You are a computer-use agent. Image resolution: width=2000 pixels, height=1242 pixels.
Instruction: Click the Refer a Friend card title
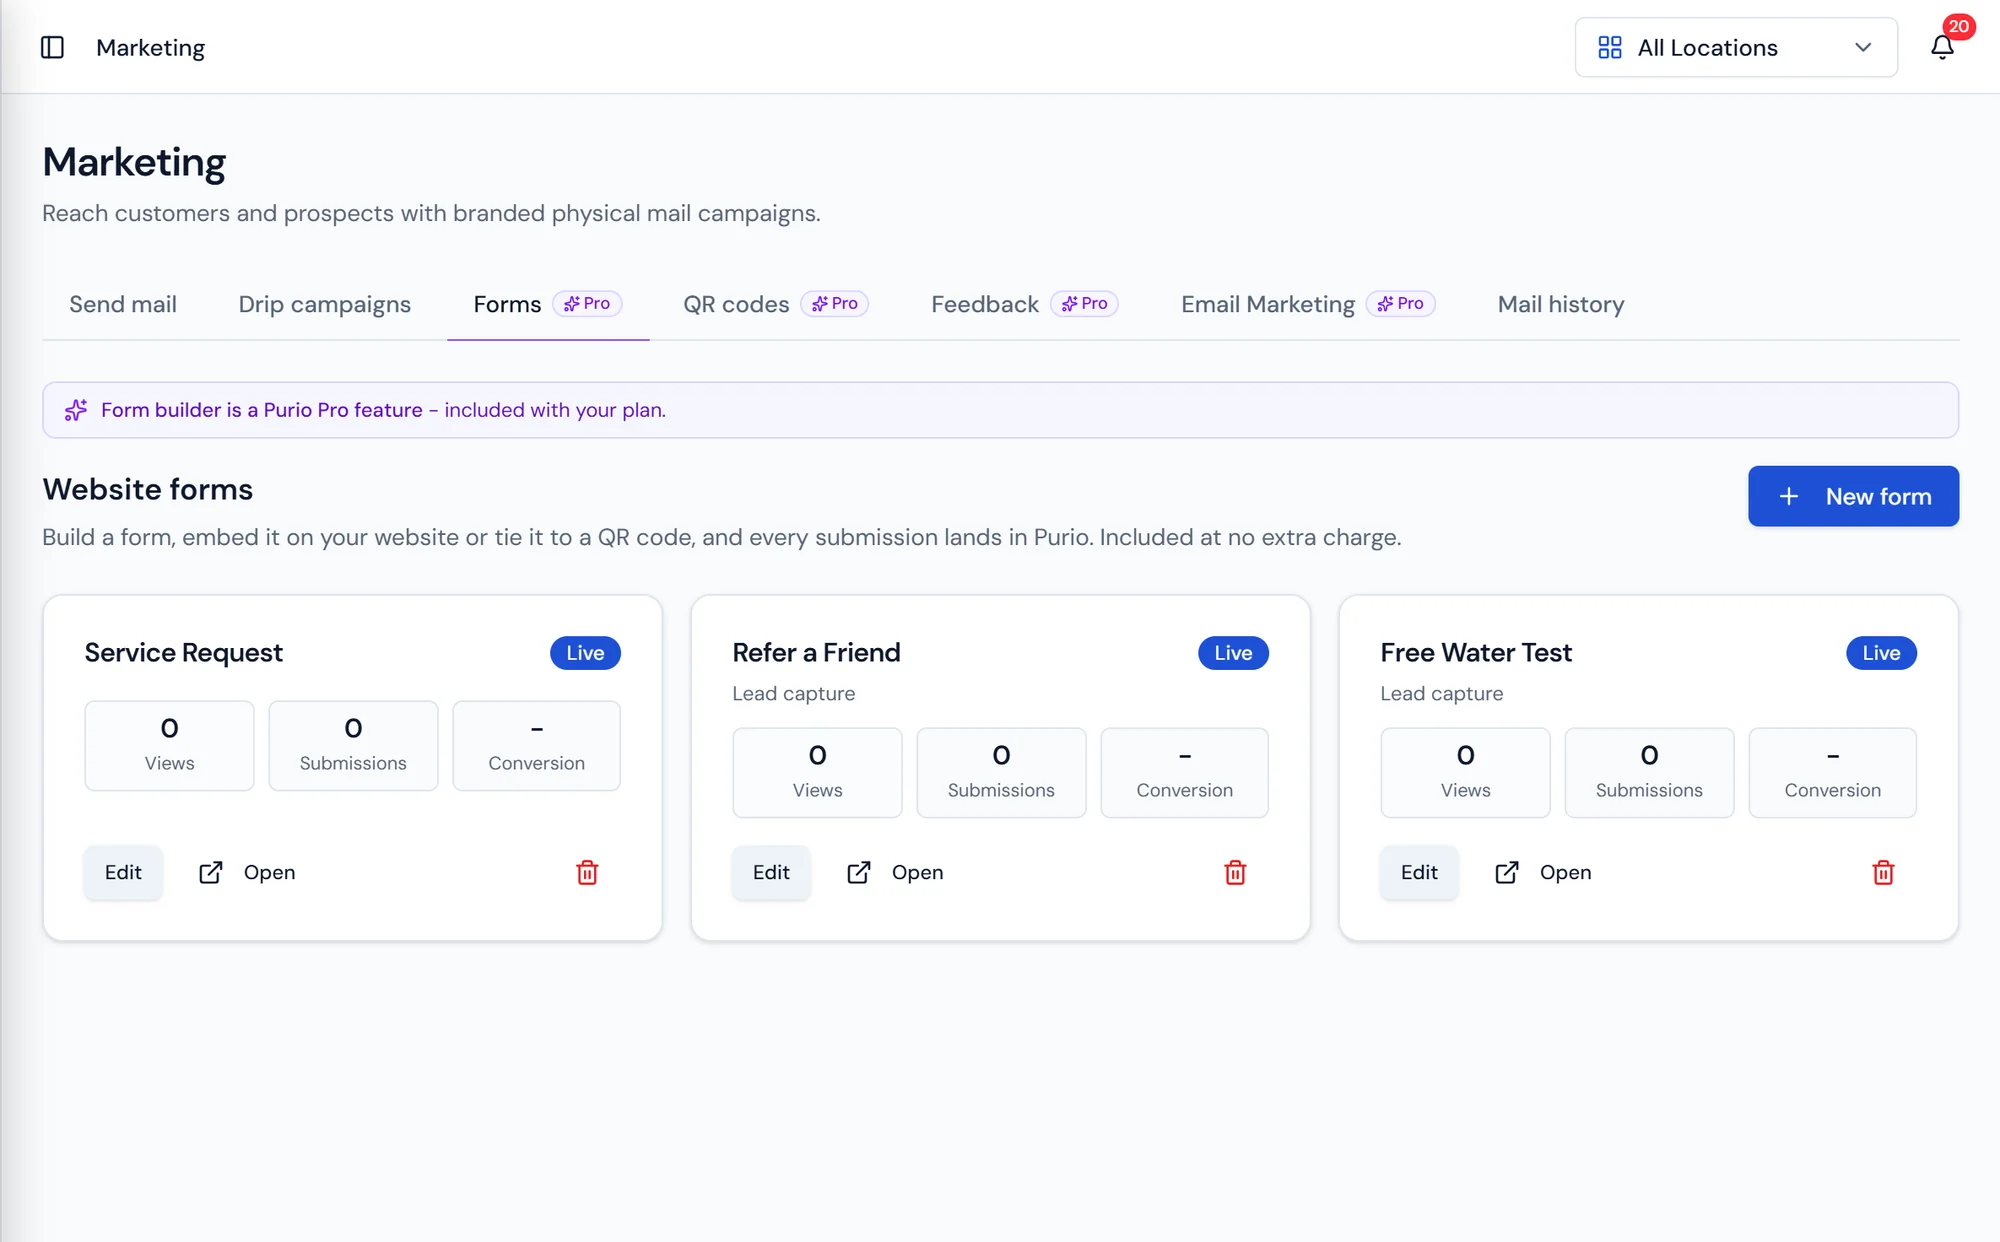click(816, 653)
